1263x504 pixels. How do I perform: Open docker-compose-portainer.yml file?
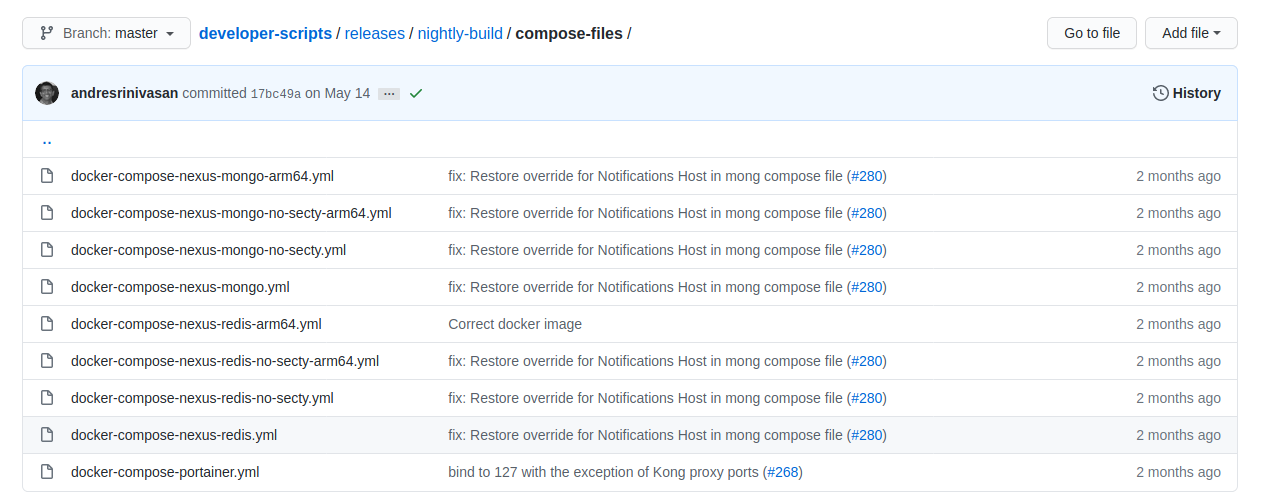165,472
